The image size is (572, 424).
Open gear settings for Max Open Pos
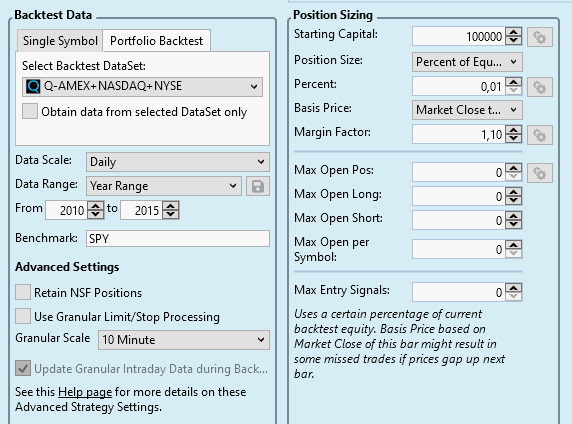pyautogui.click(x=540, y=173)
